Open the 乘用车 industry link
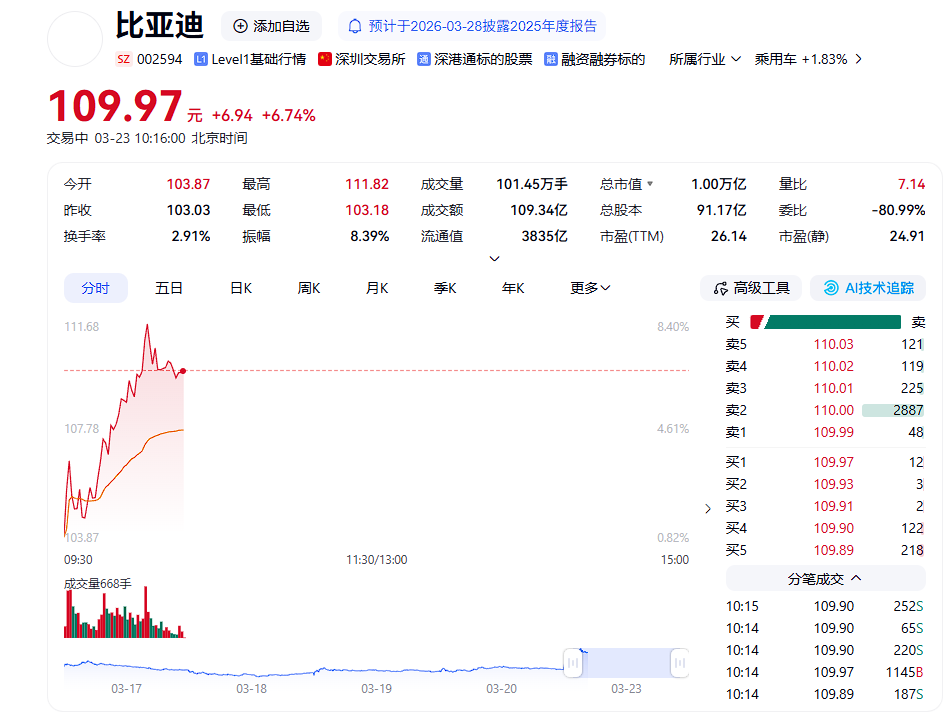The width and height of the screenshot is (952, 726). 801,59
